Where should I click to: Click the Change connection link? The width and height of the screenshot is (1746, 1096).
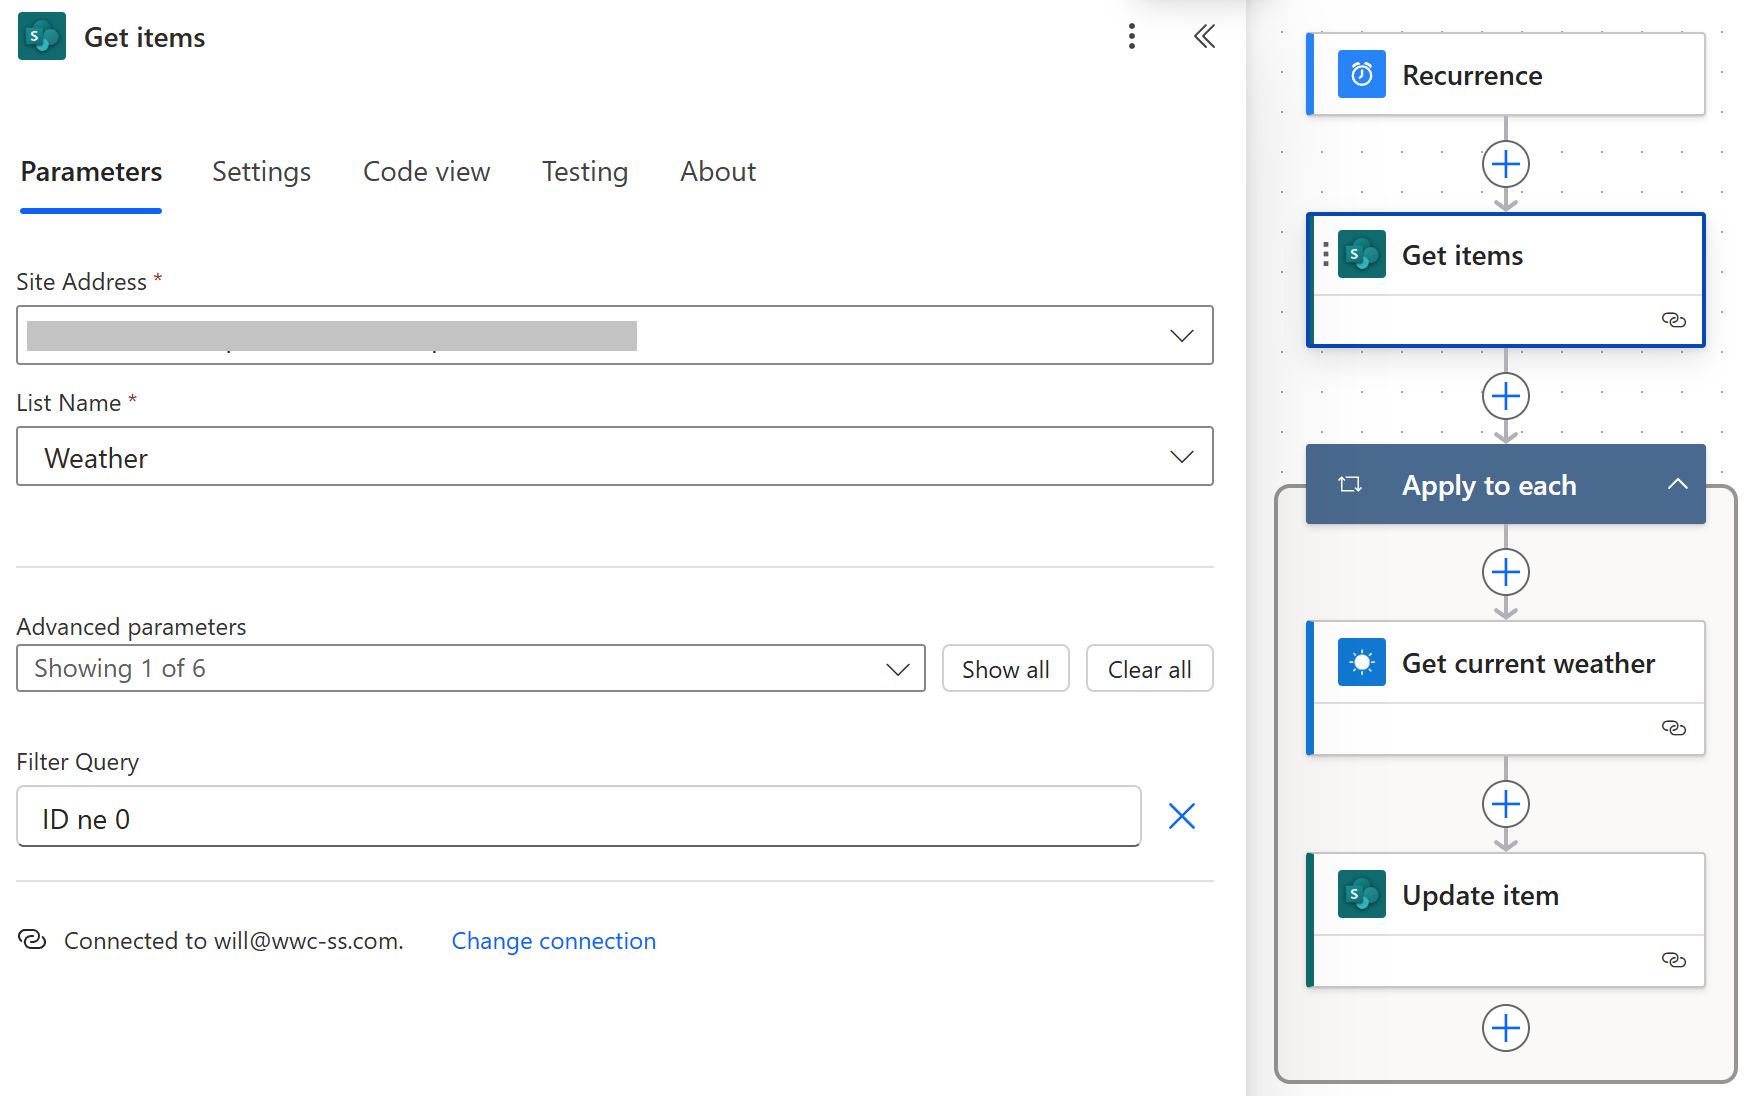[x=553, y=941]
